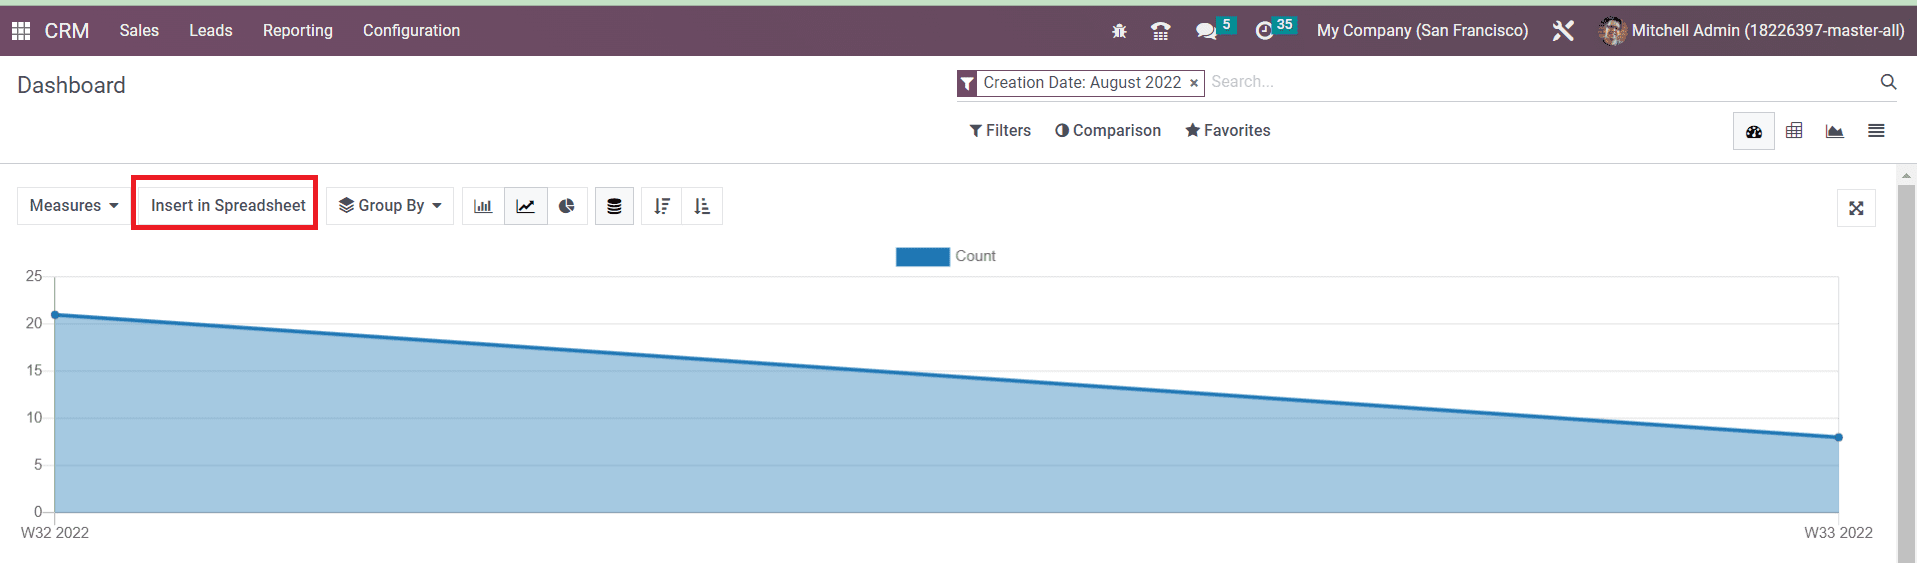Click the Creation Date: August 2022 facet text
The height and width of the screenshot is (563, 1917).
click(1082, 83)
